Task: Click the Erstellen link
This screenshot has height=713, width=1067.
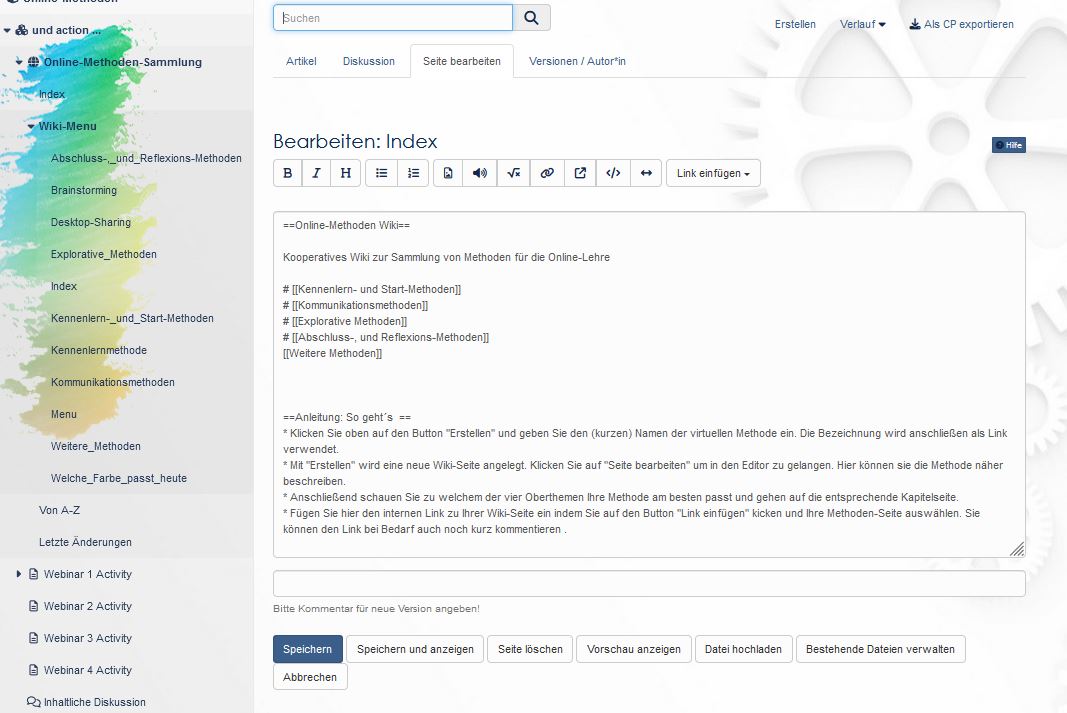Action: [795, 24]
